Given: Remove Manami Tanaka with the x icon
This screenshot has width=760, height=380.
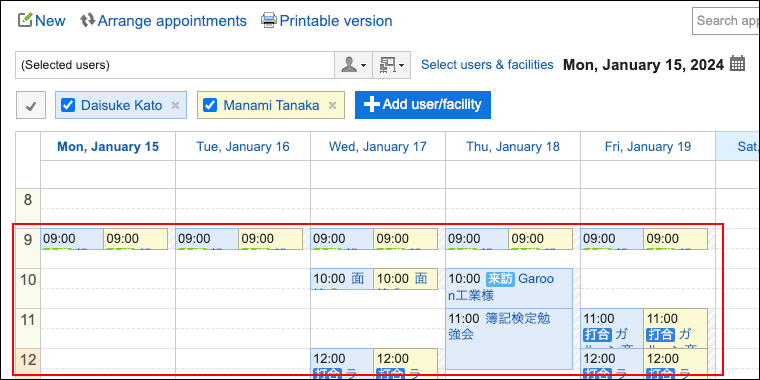Looking at the screenshot, I should point(332,105).
